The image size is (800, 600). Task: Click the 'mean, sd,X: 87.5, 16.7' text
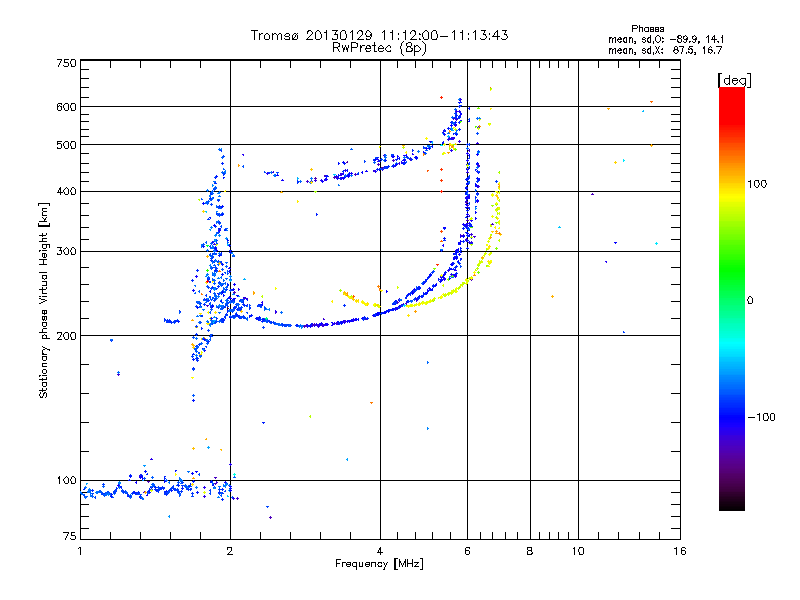click(x=665, y=50)
